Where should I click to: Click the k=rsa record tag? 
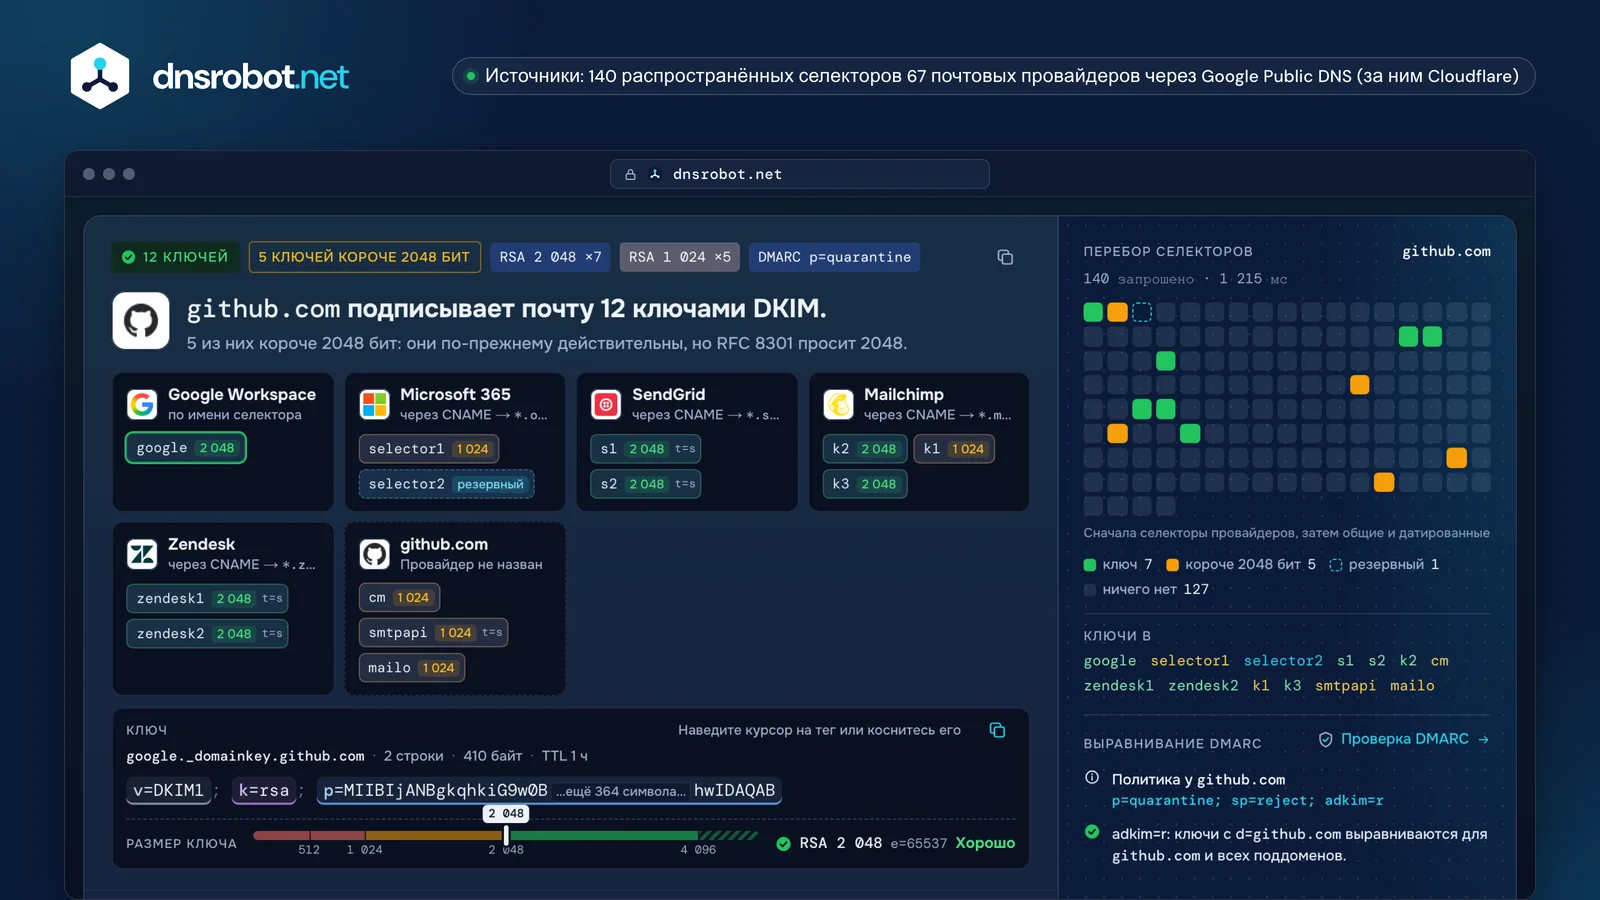pos(263,790)
